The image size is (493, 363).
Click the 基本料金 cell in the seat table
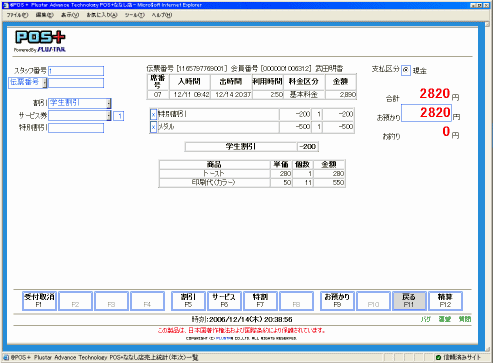coord(304,95)
